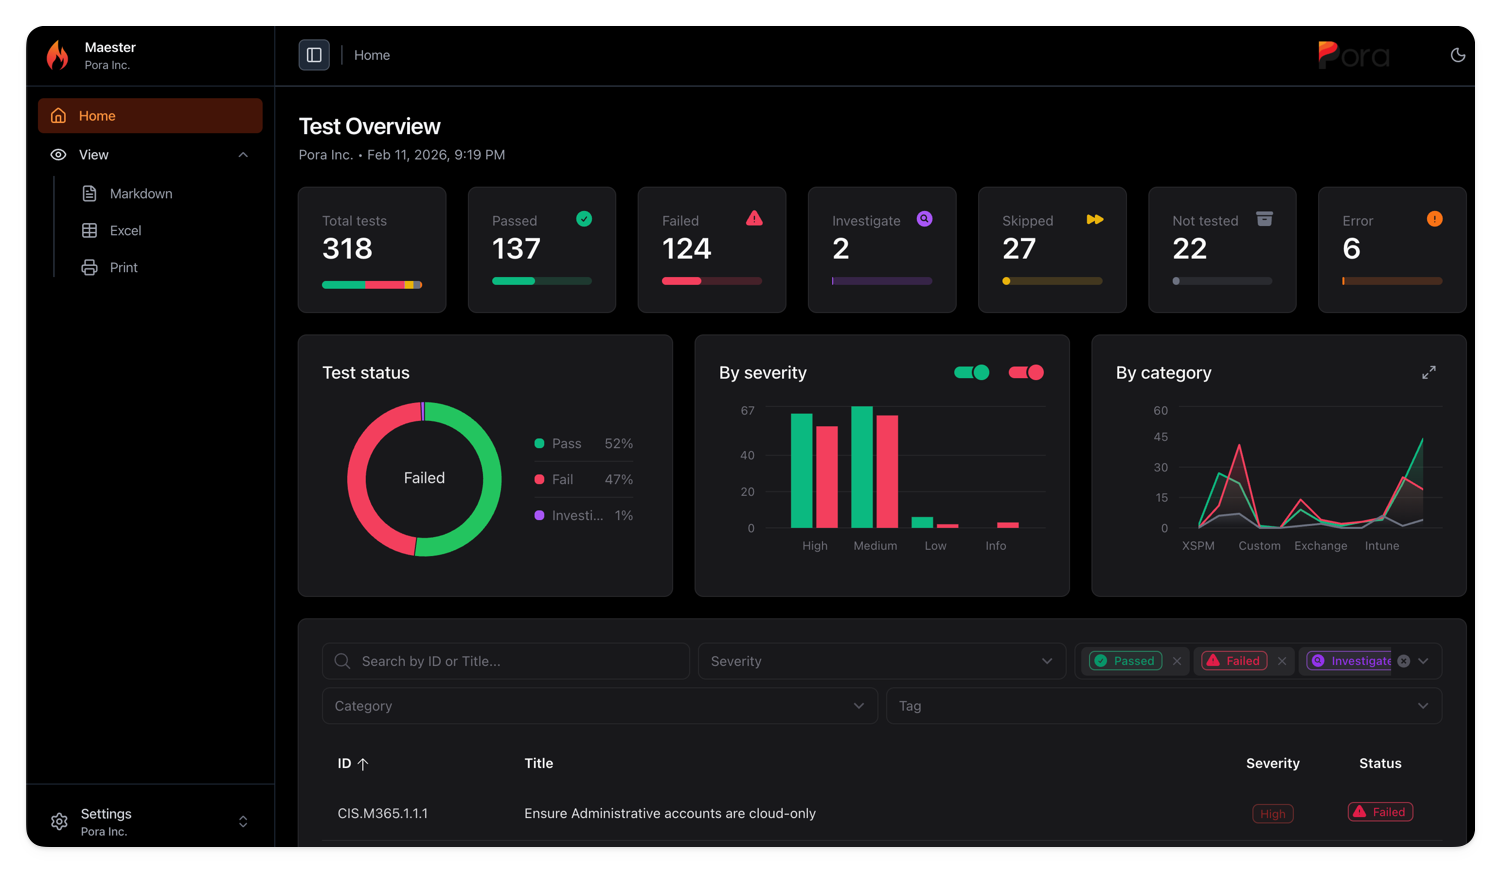The image size is (1501, 873).
Task: Switch theme with the moon icon
Action: [1458, 55]
